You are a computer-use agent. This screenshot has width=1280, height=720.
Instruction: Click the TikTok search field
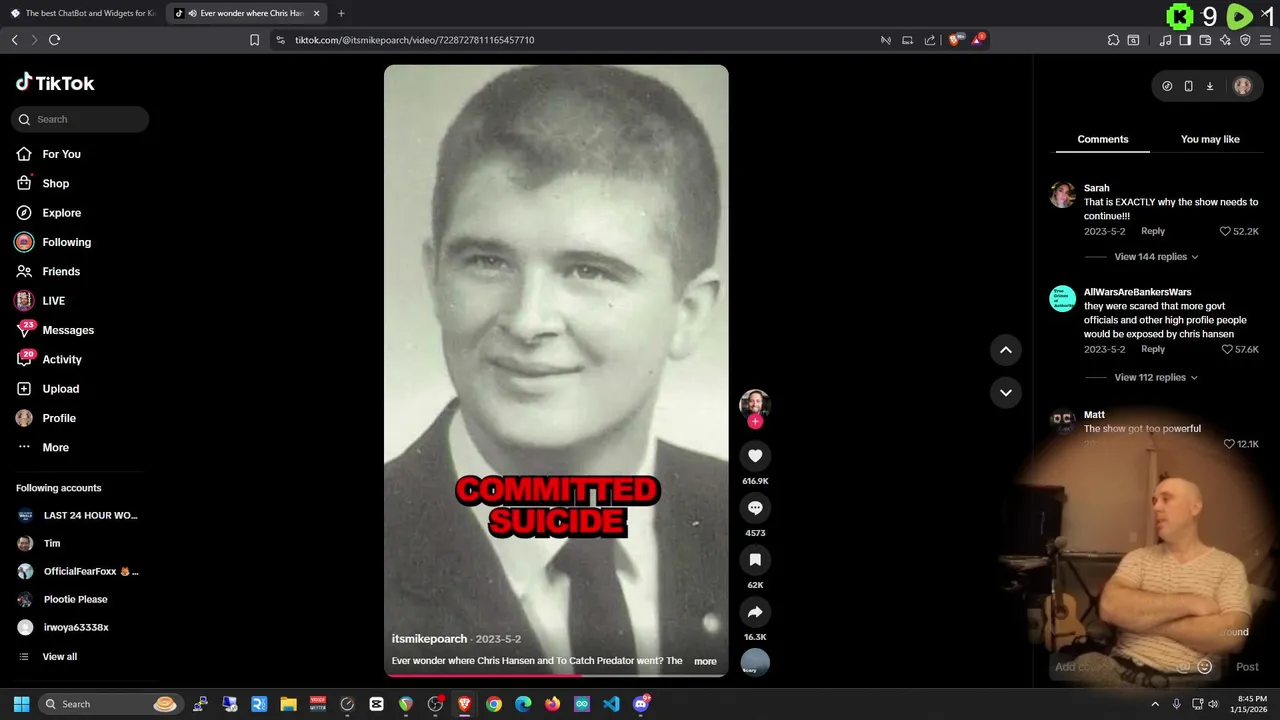point(80,119)
